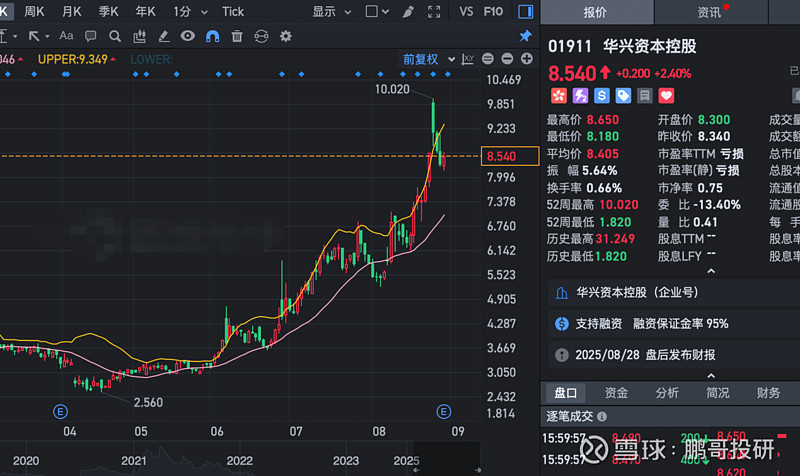800x476 pixels.
Task: Switch to 年K yearly chart
Action: (145, 11)
